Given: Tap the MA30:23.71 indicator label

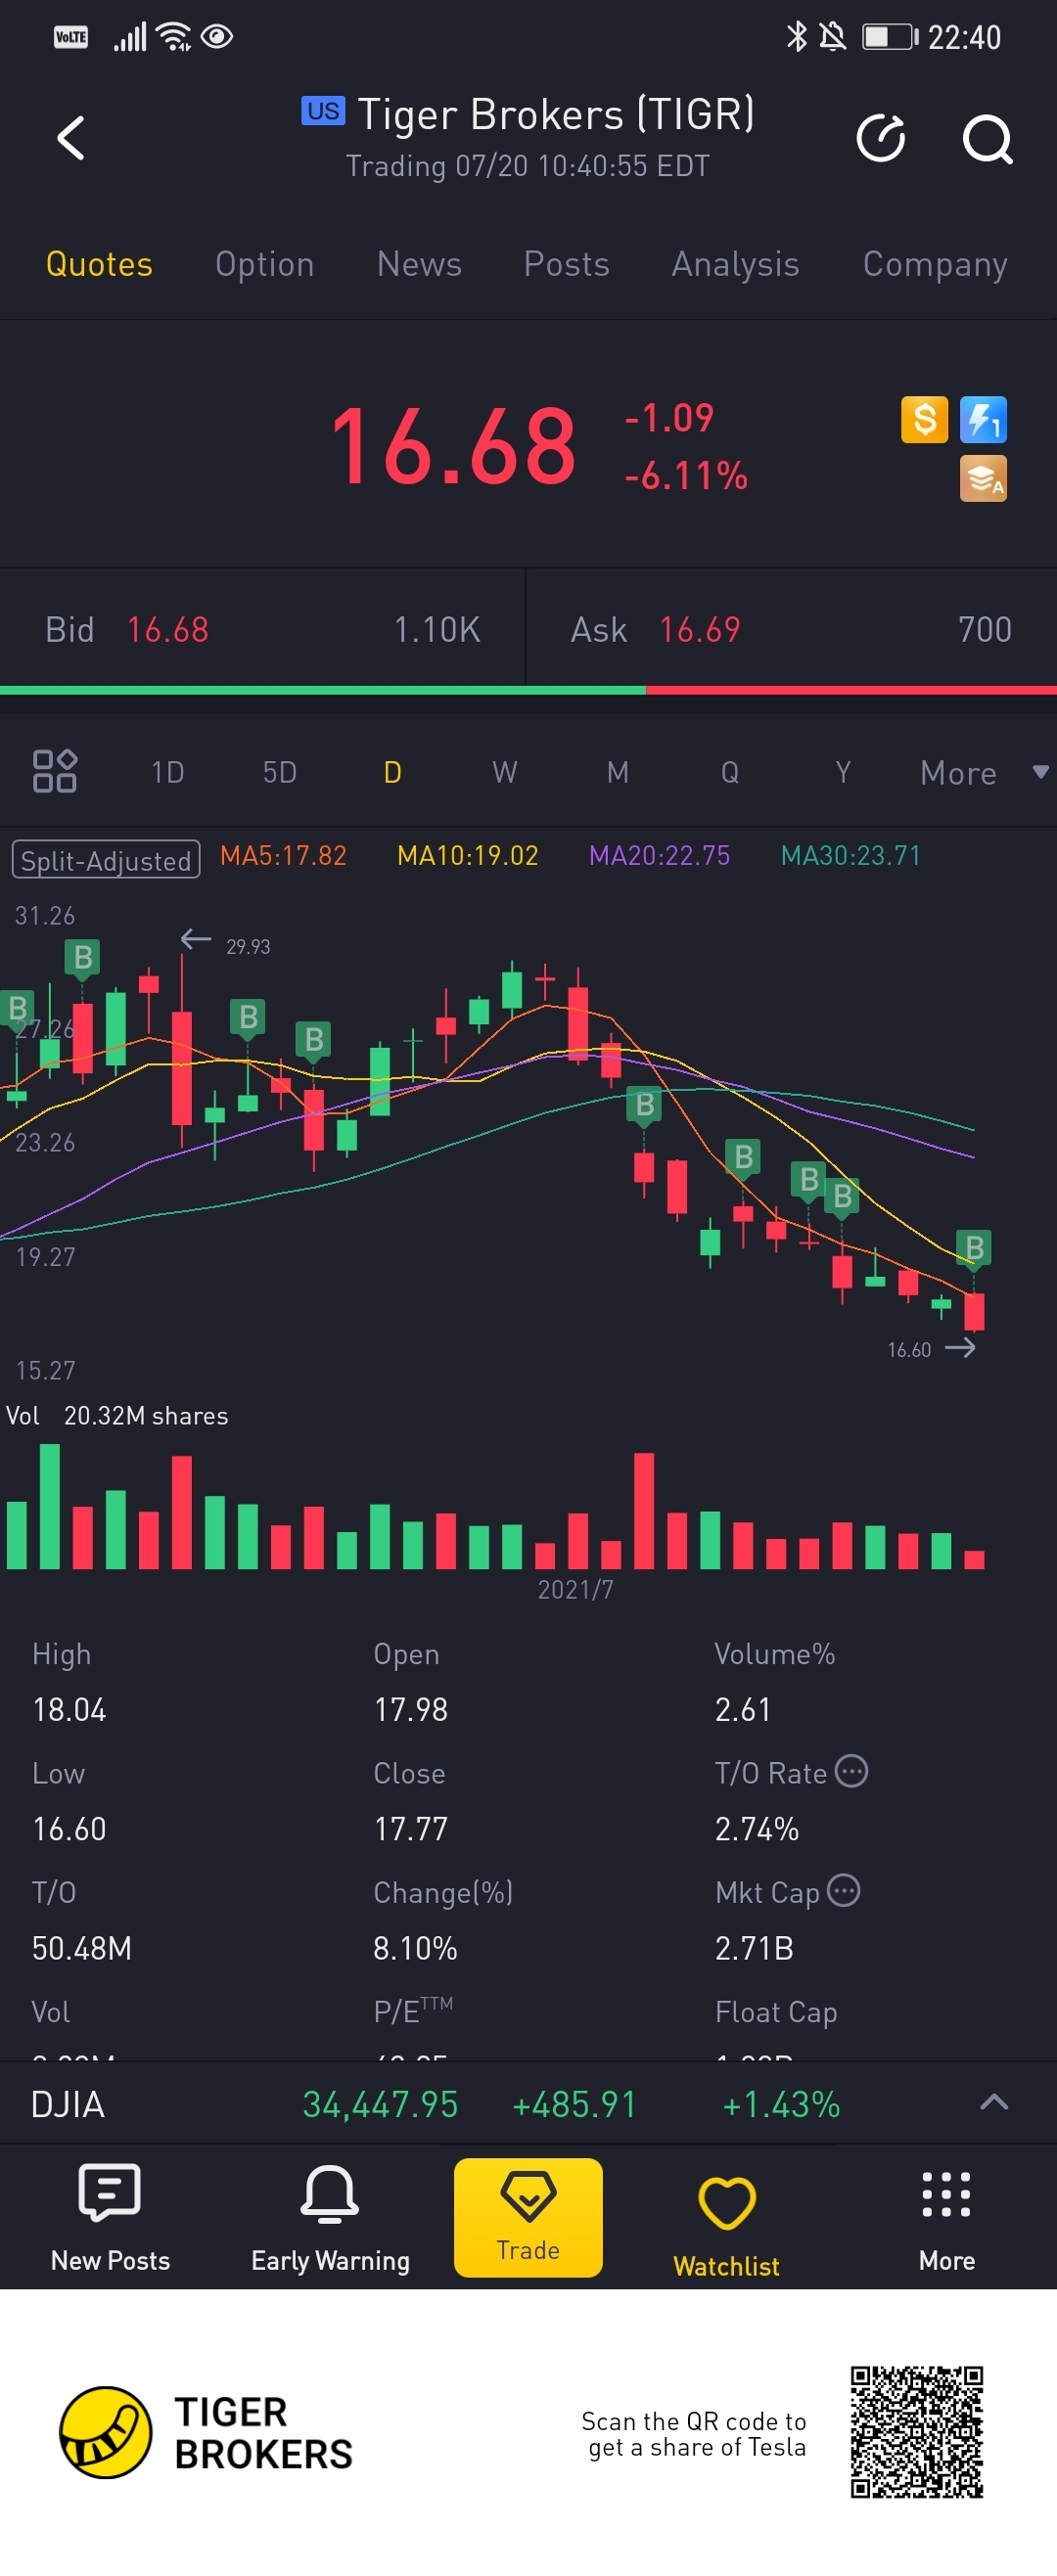Looking at the screenshot, I should click(x=850, y=856).
